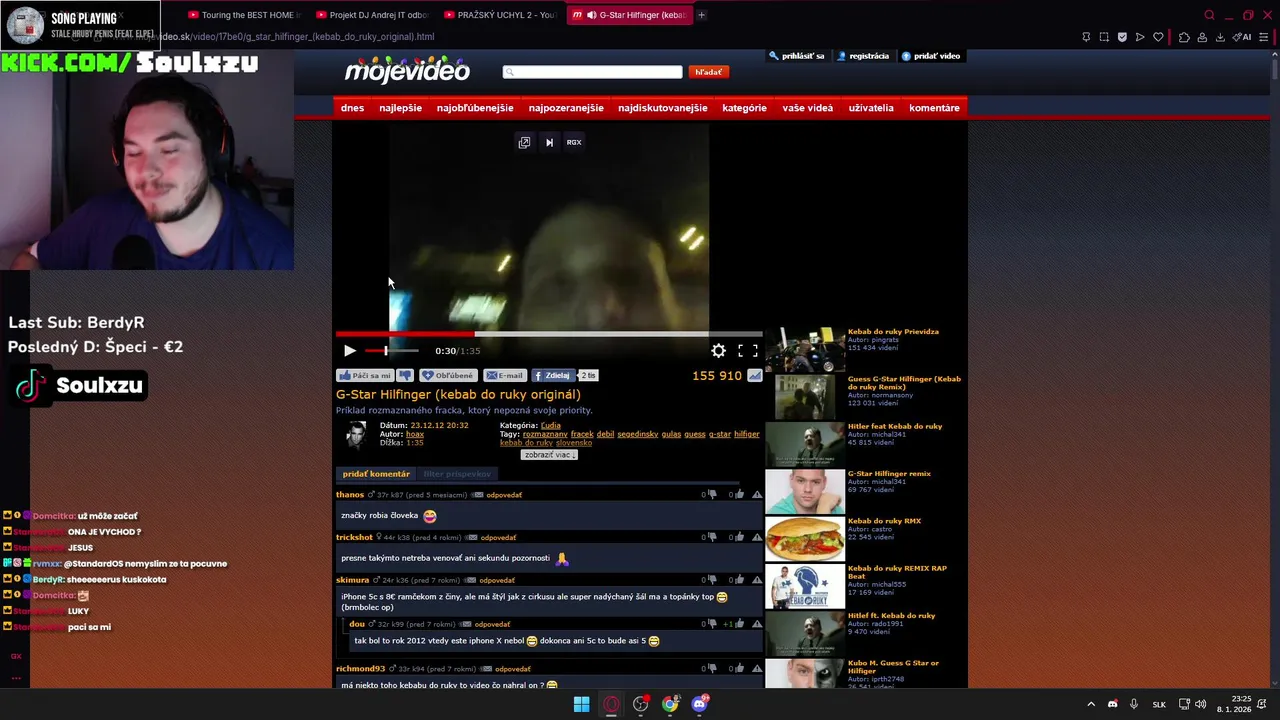Report the thanos comment warning triangle
1280x720 pixels.
pyautogui.click(x=757, y=495)
